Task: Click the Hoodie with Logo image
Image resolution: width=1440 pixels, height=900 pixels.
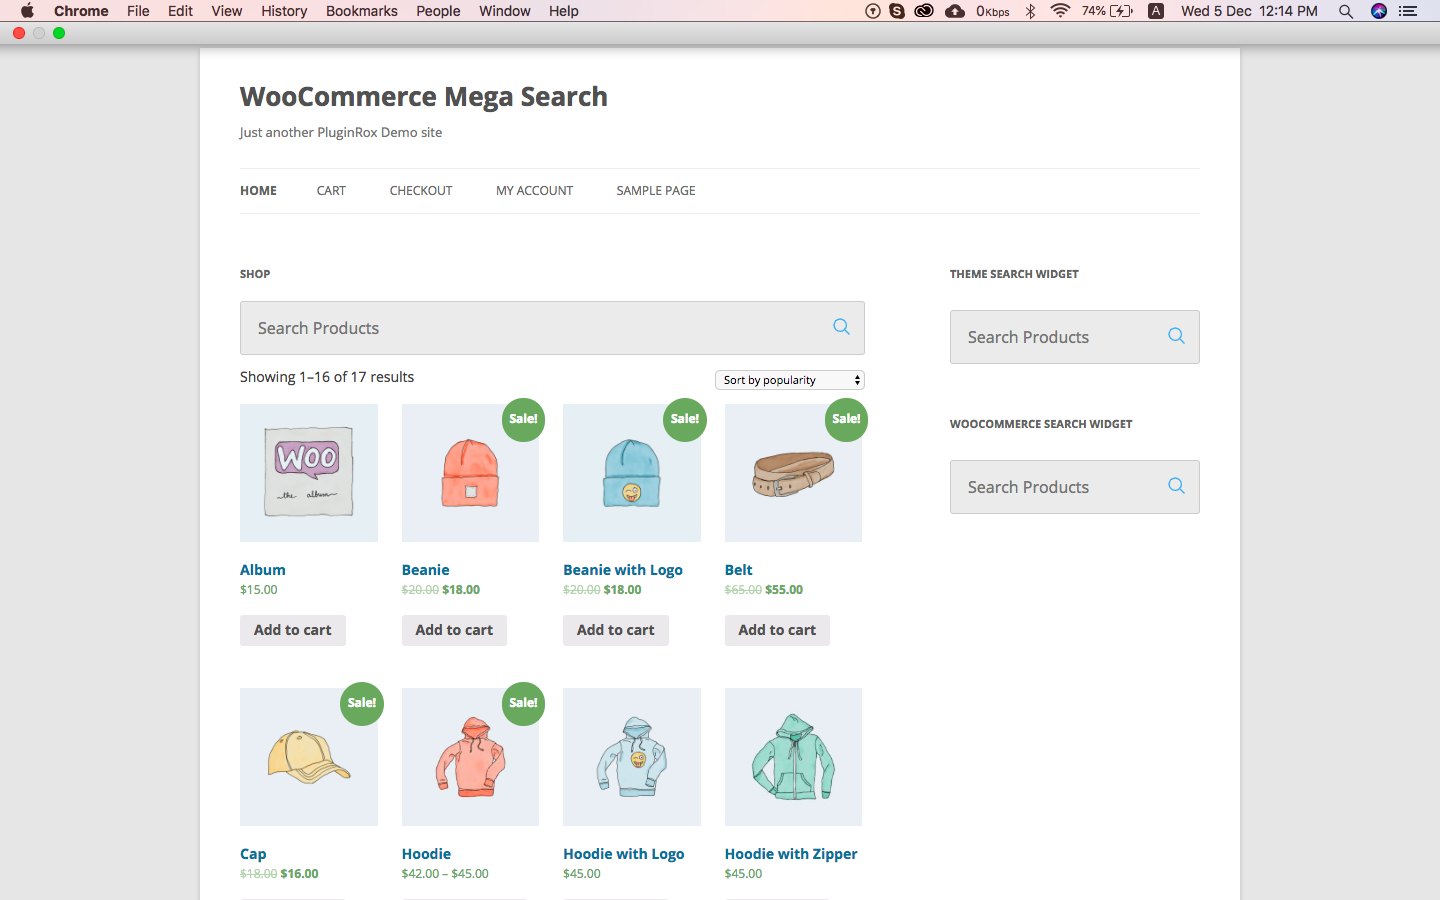Action: (x=632, y=757)
